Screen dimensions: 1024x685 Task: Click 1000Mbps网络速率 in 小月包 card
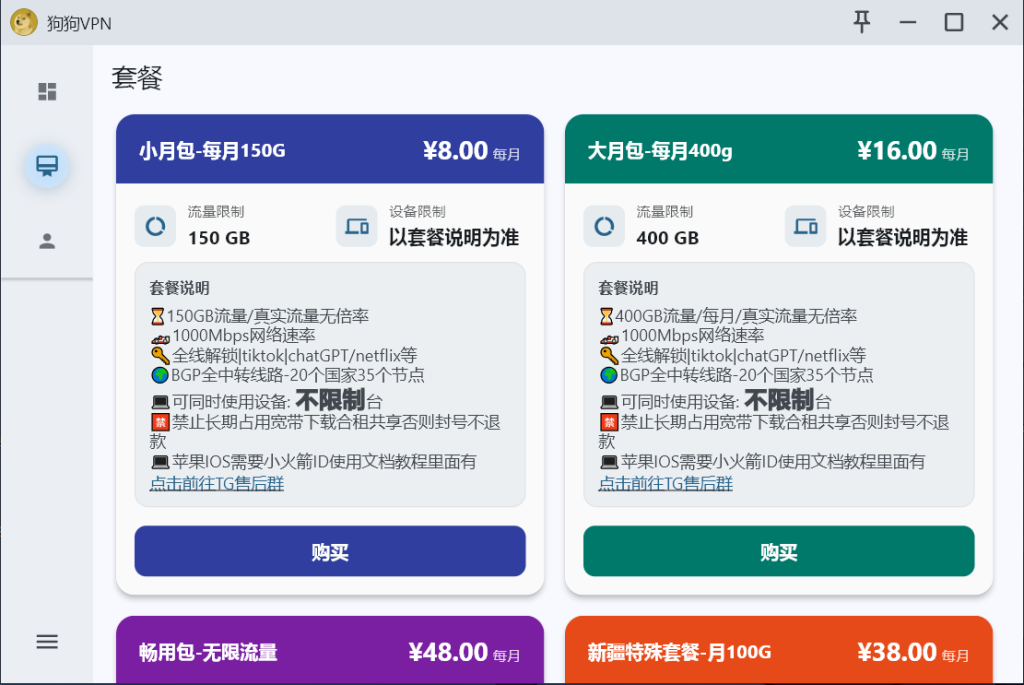pyautogui.click(x=244, y=336)
